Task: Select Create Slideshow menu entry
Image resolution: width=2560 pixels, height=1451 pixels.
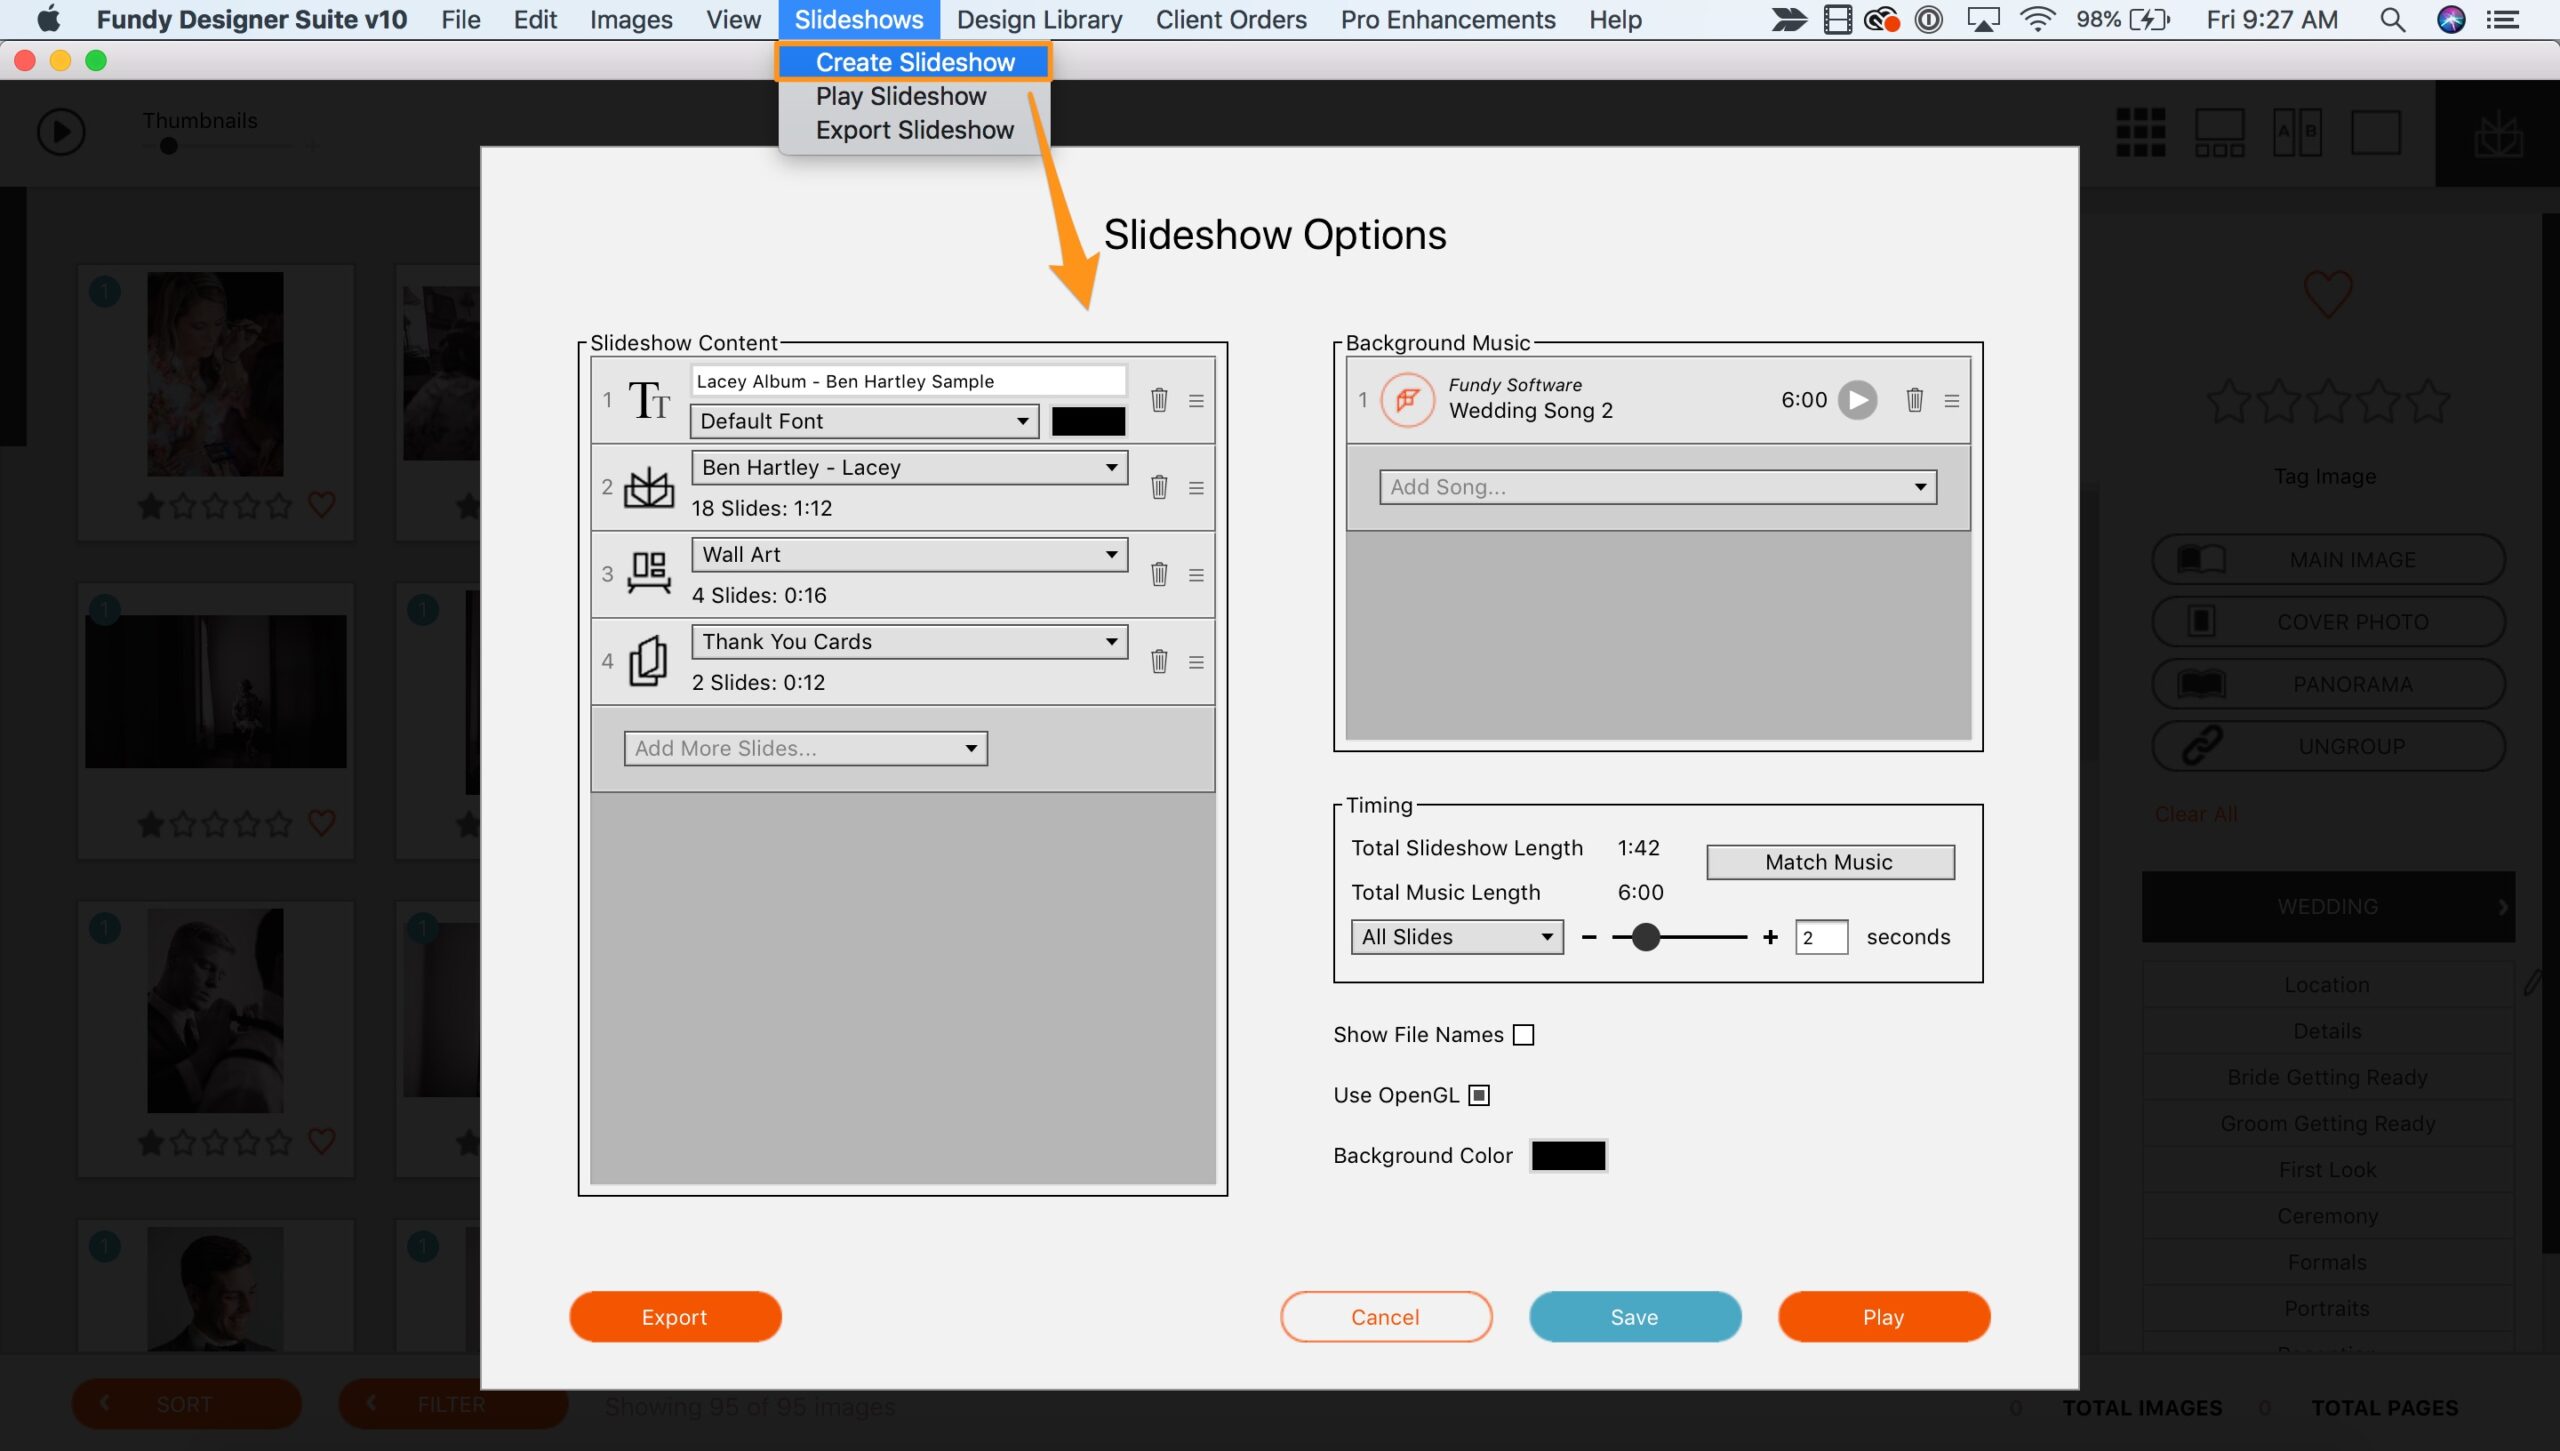Action: pos(914,62)
